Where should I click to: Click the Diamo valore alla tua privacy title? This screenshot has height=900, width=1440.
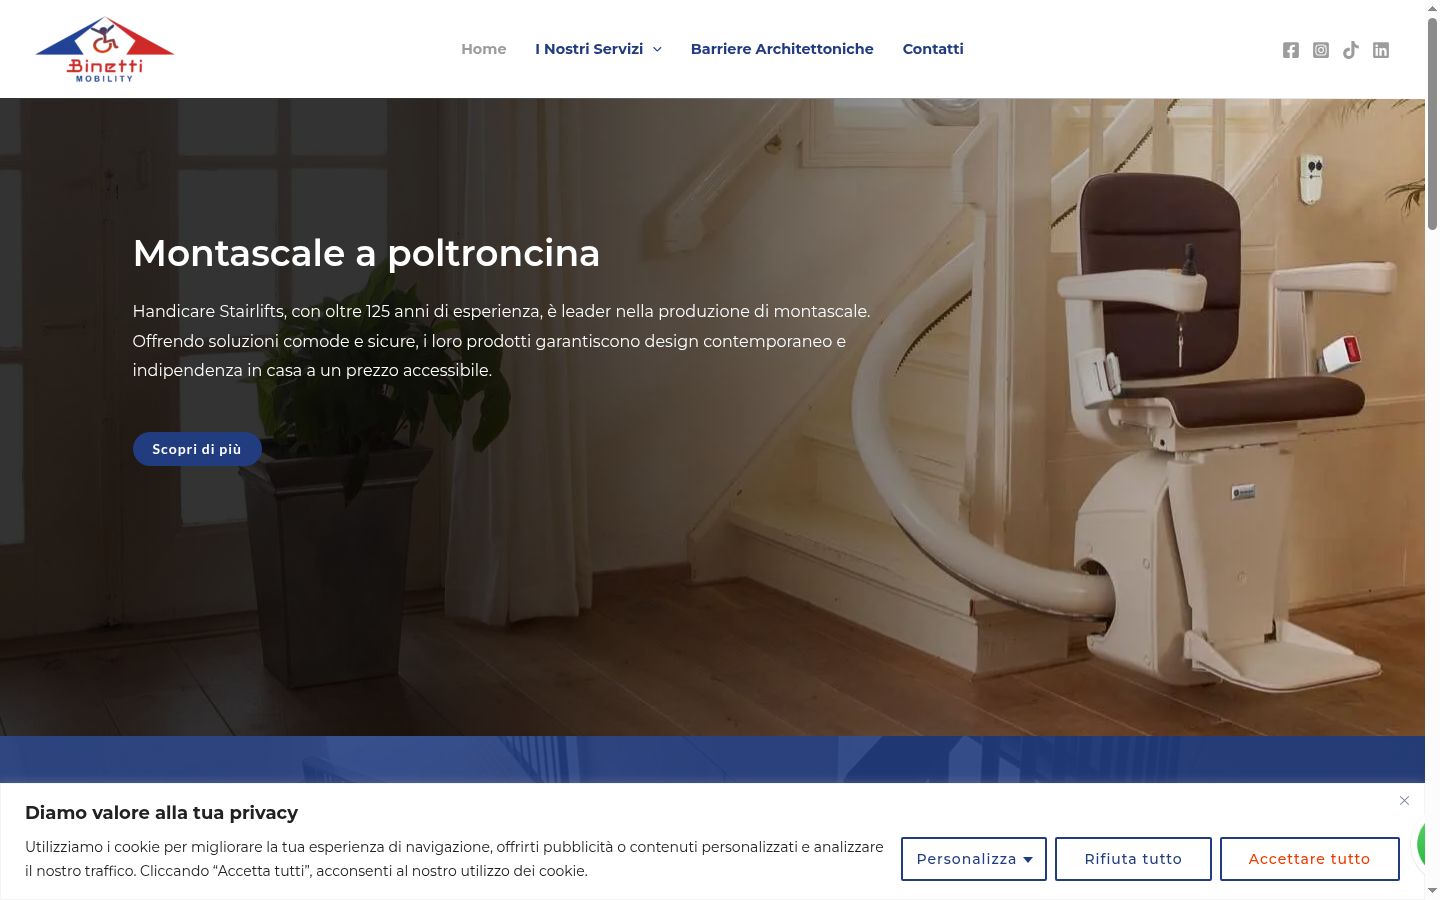(162, 813)
